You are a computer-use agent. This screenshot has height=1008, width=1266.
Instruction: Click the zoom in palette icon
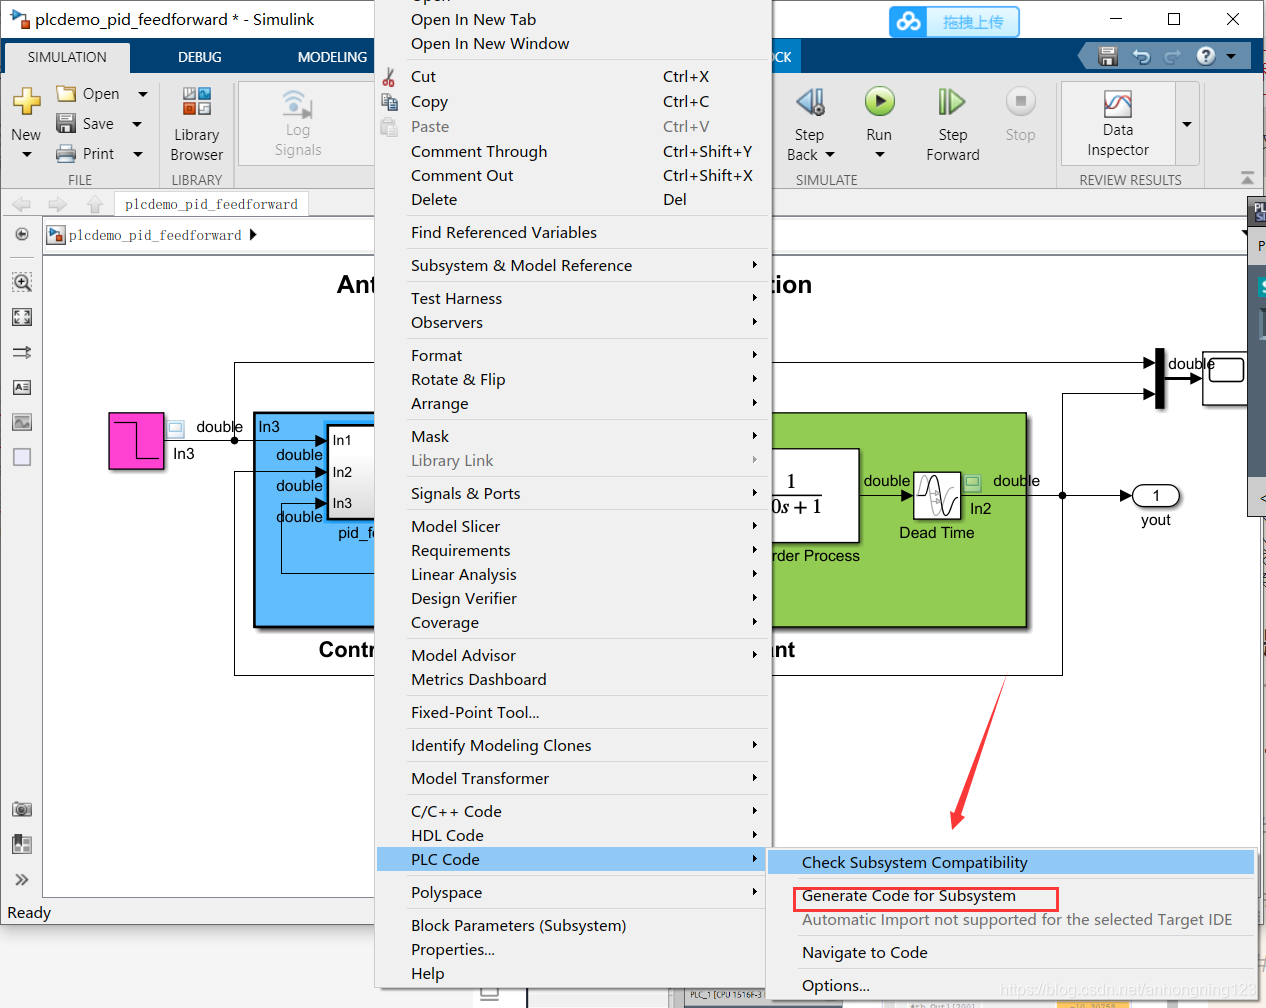(22, 283)
